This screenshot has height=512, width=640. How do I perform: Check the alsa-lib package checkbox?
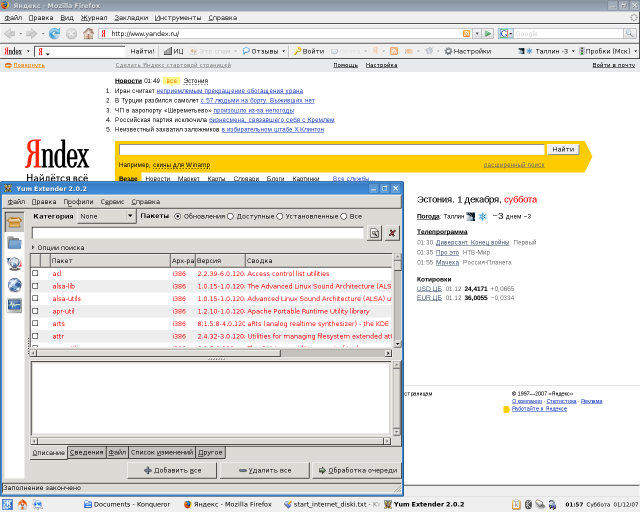[35, 286]
